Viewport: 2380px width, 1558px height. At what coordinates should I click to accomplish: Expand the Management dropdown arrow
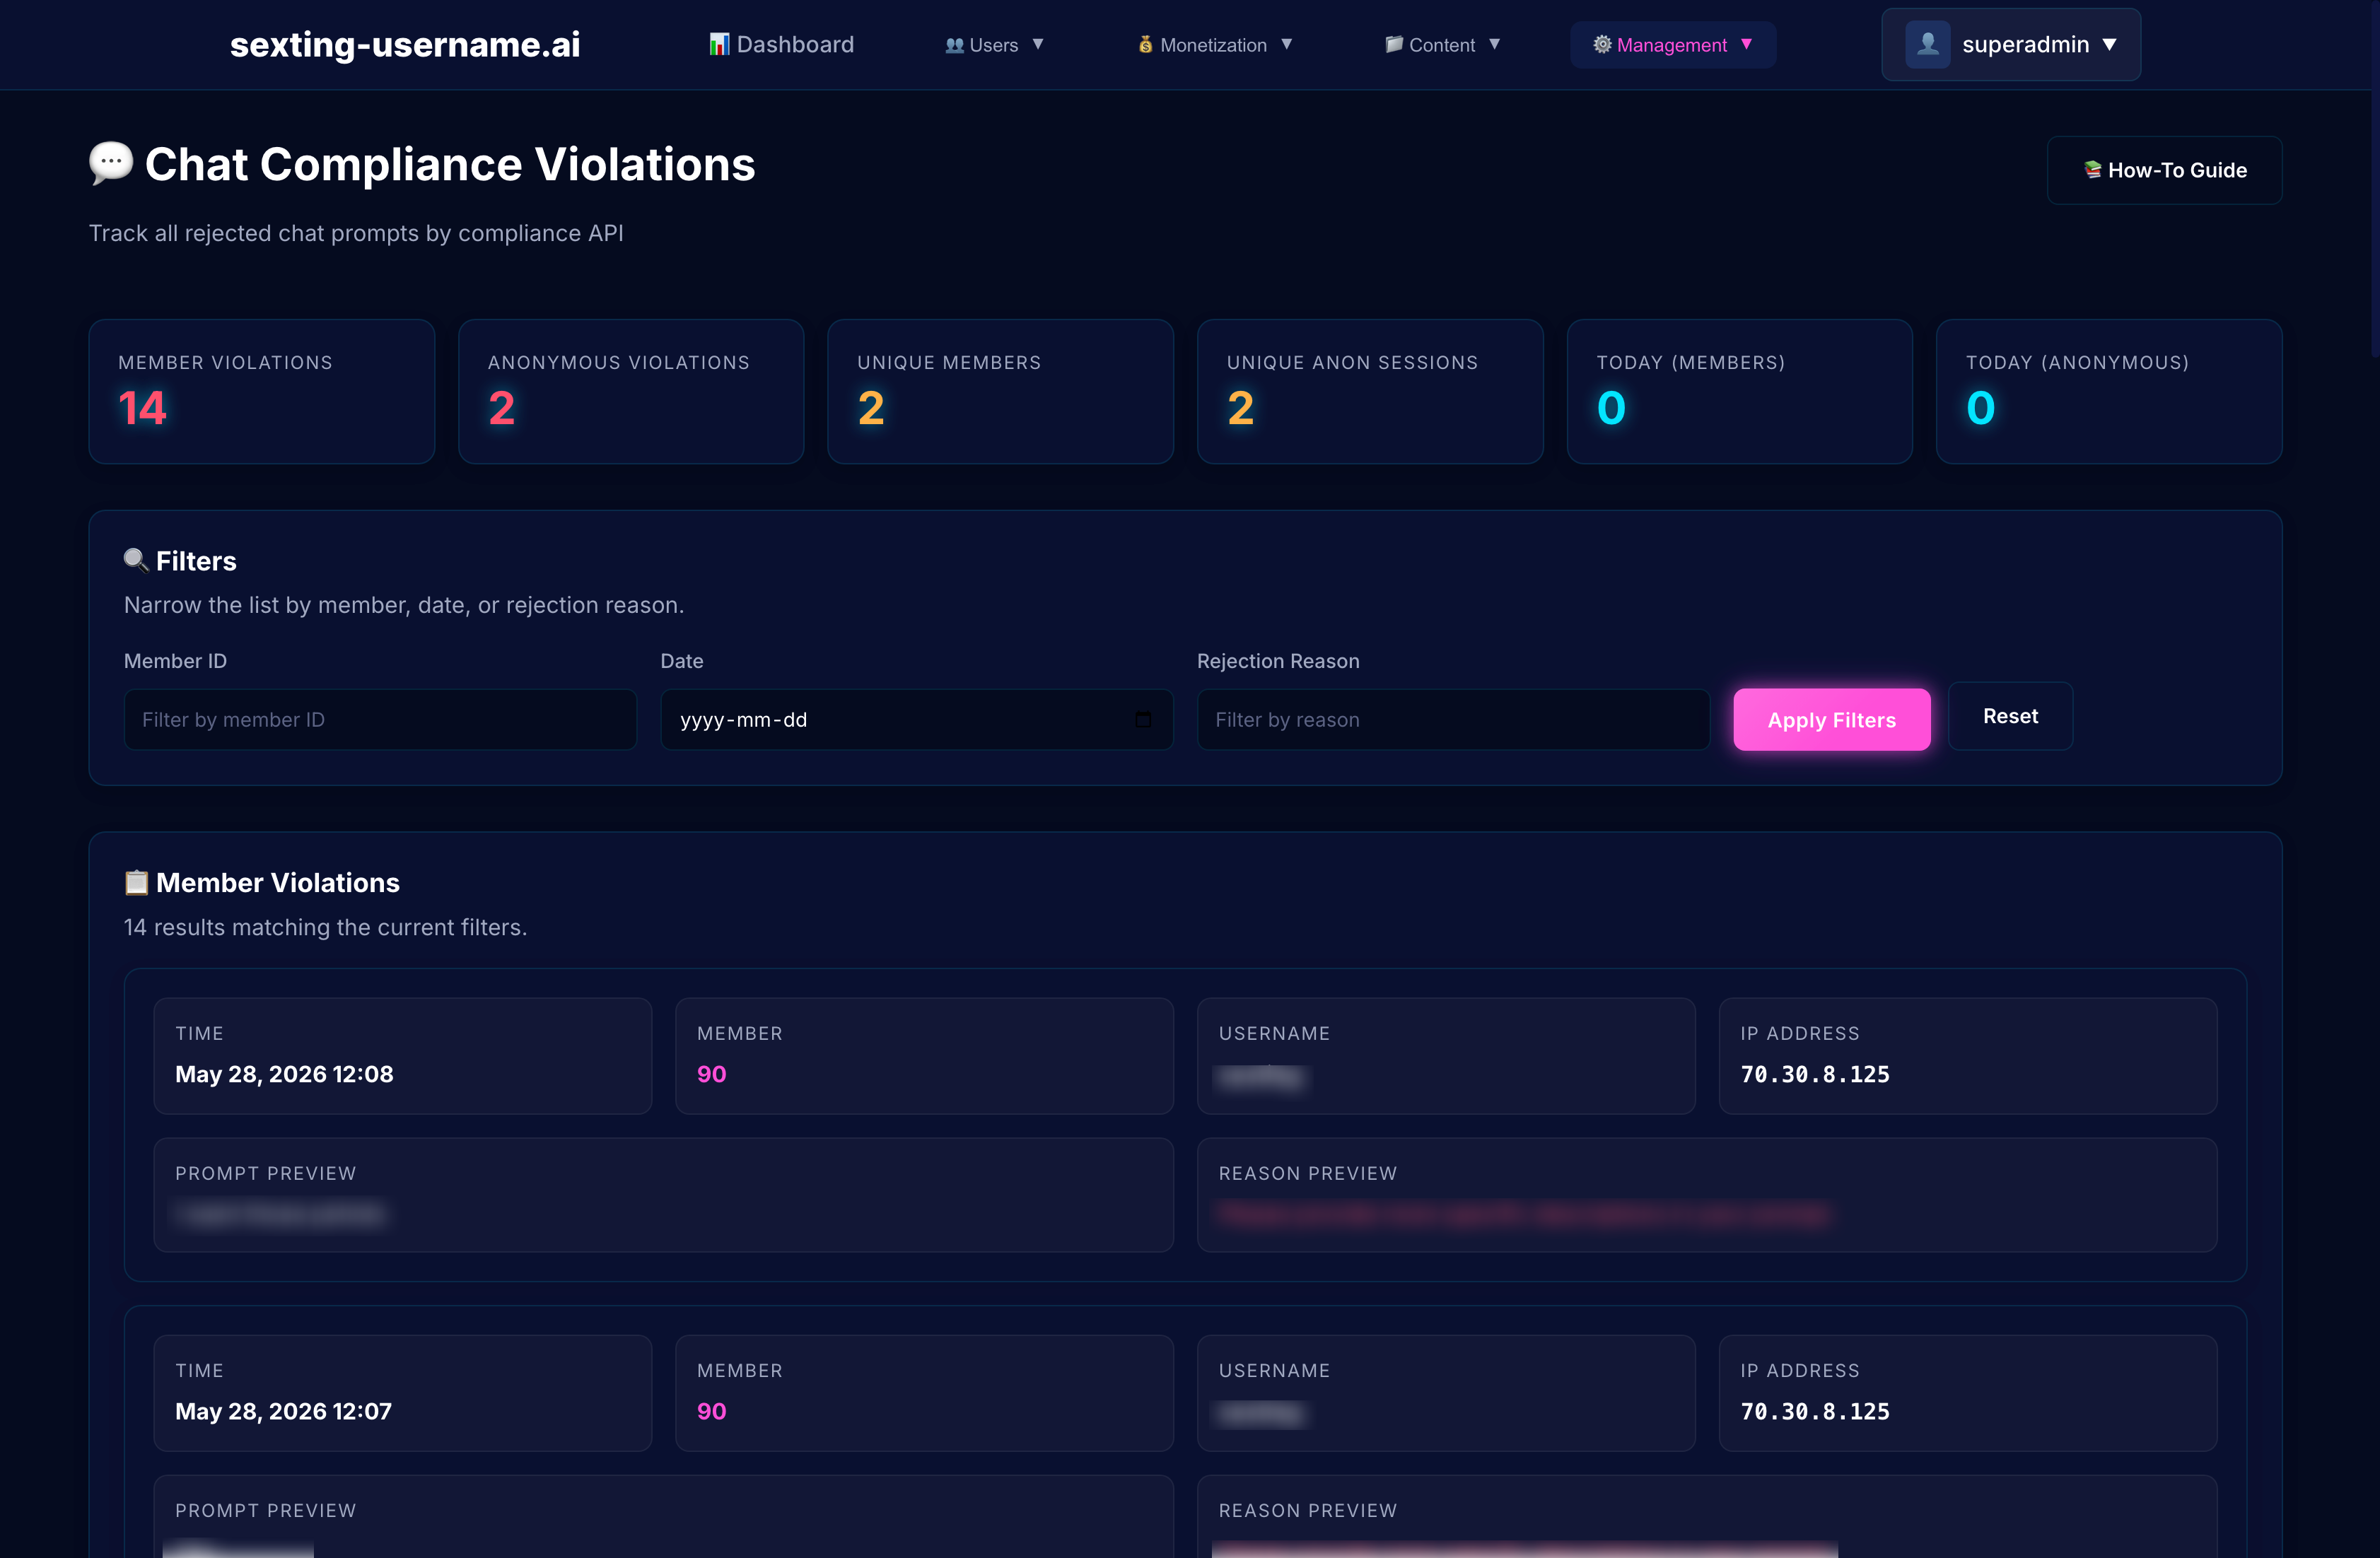(1747, 44)
